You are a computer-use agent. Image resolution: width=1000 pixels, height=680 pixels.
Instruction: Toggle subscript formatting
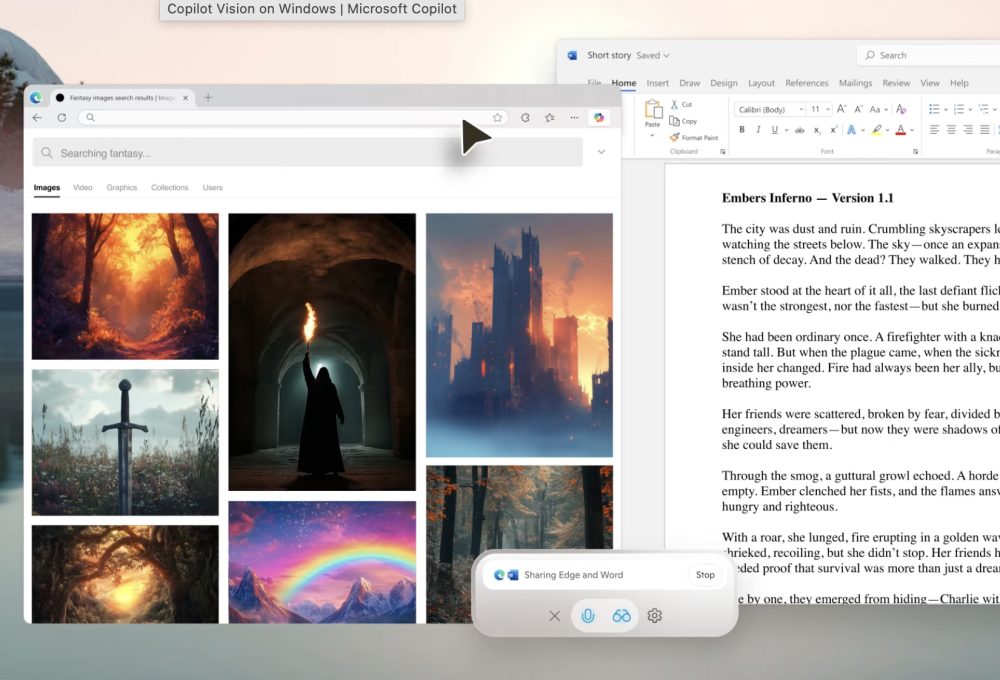pyautogui.click(x=817, y=130)
